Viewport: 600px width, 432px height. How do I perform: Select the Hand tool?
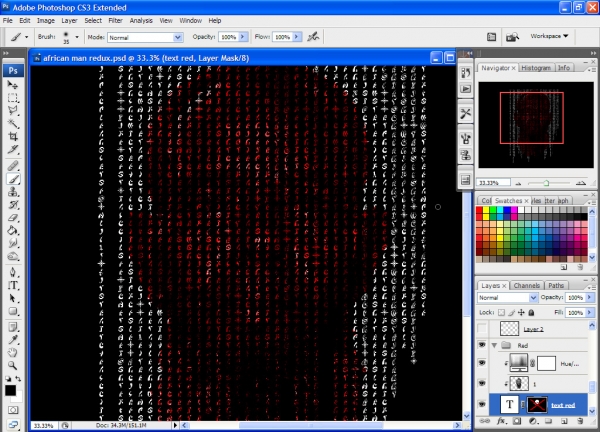[13, 353]
